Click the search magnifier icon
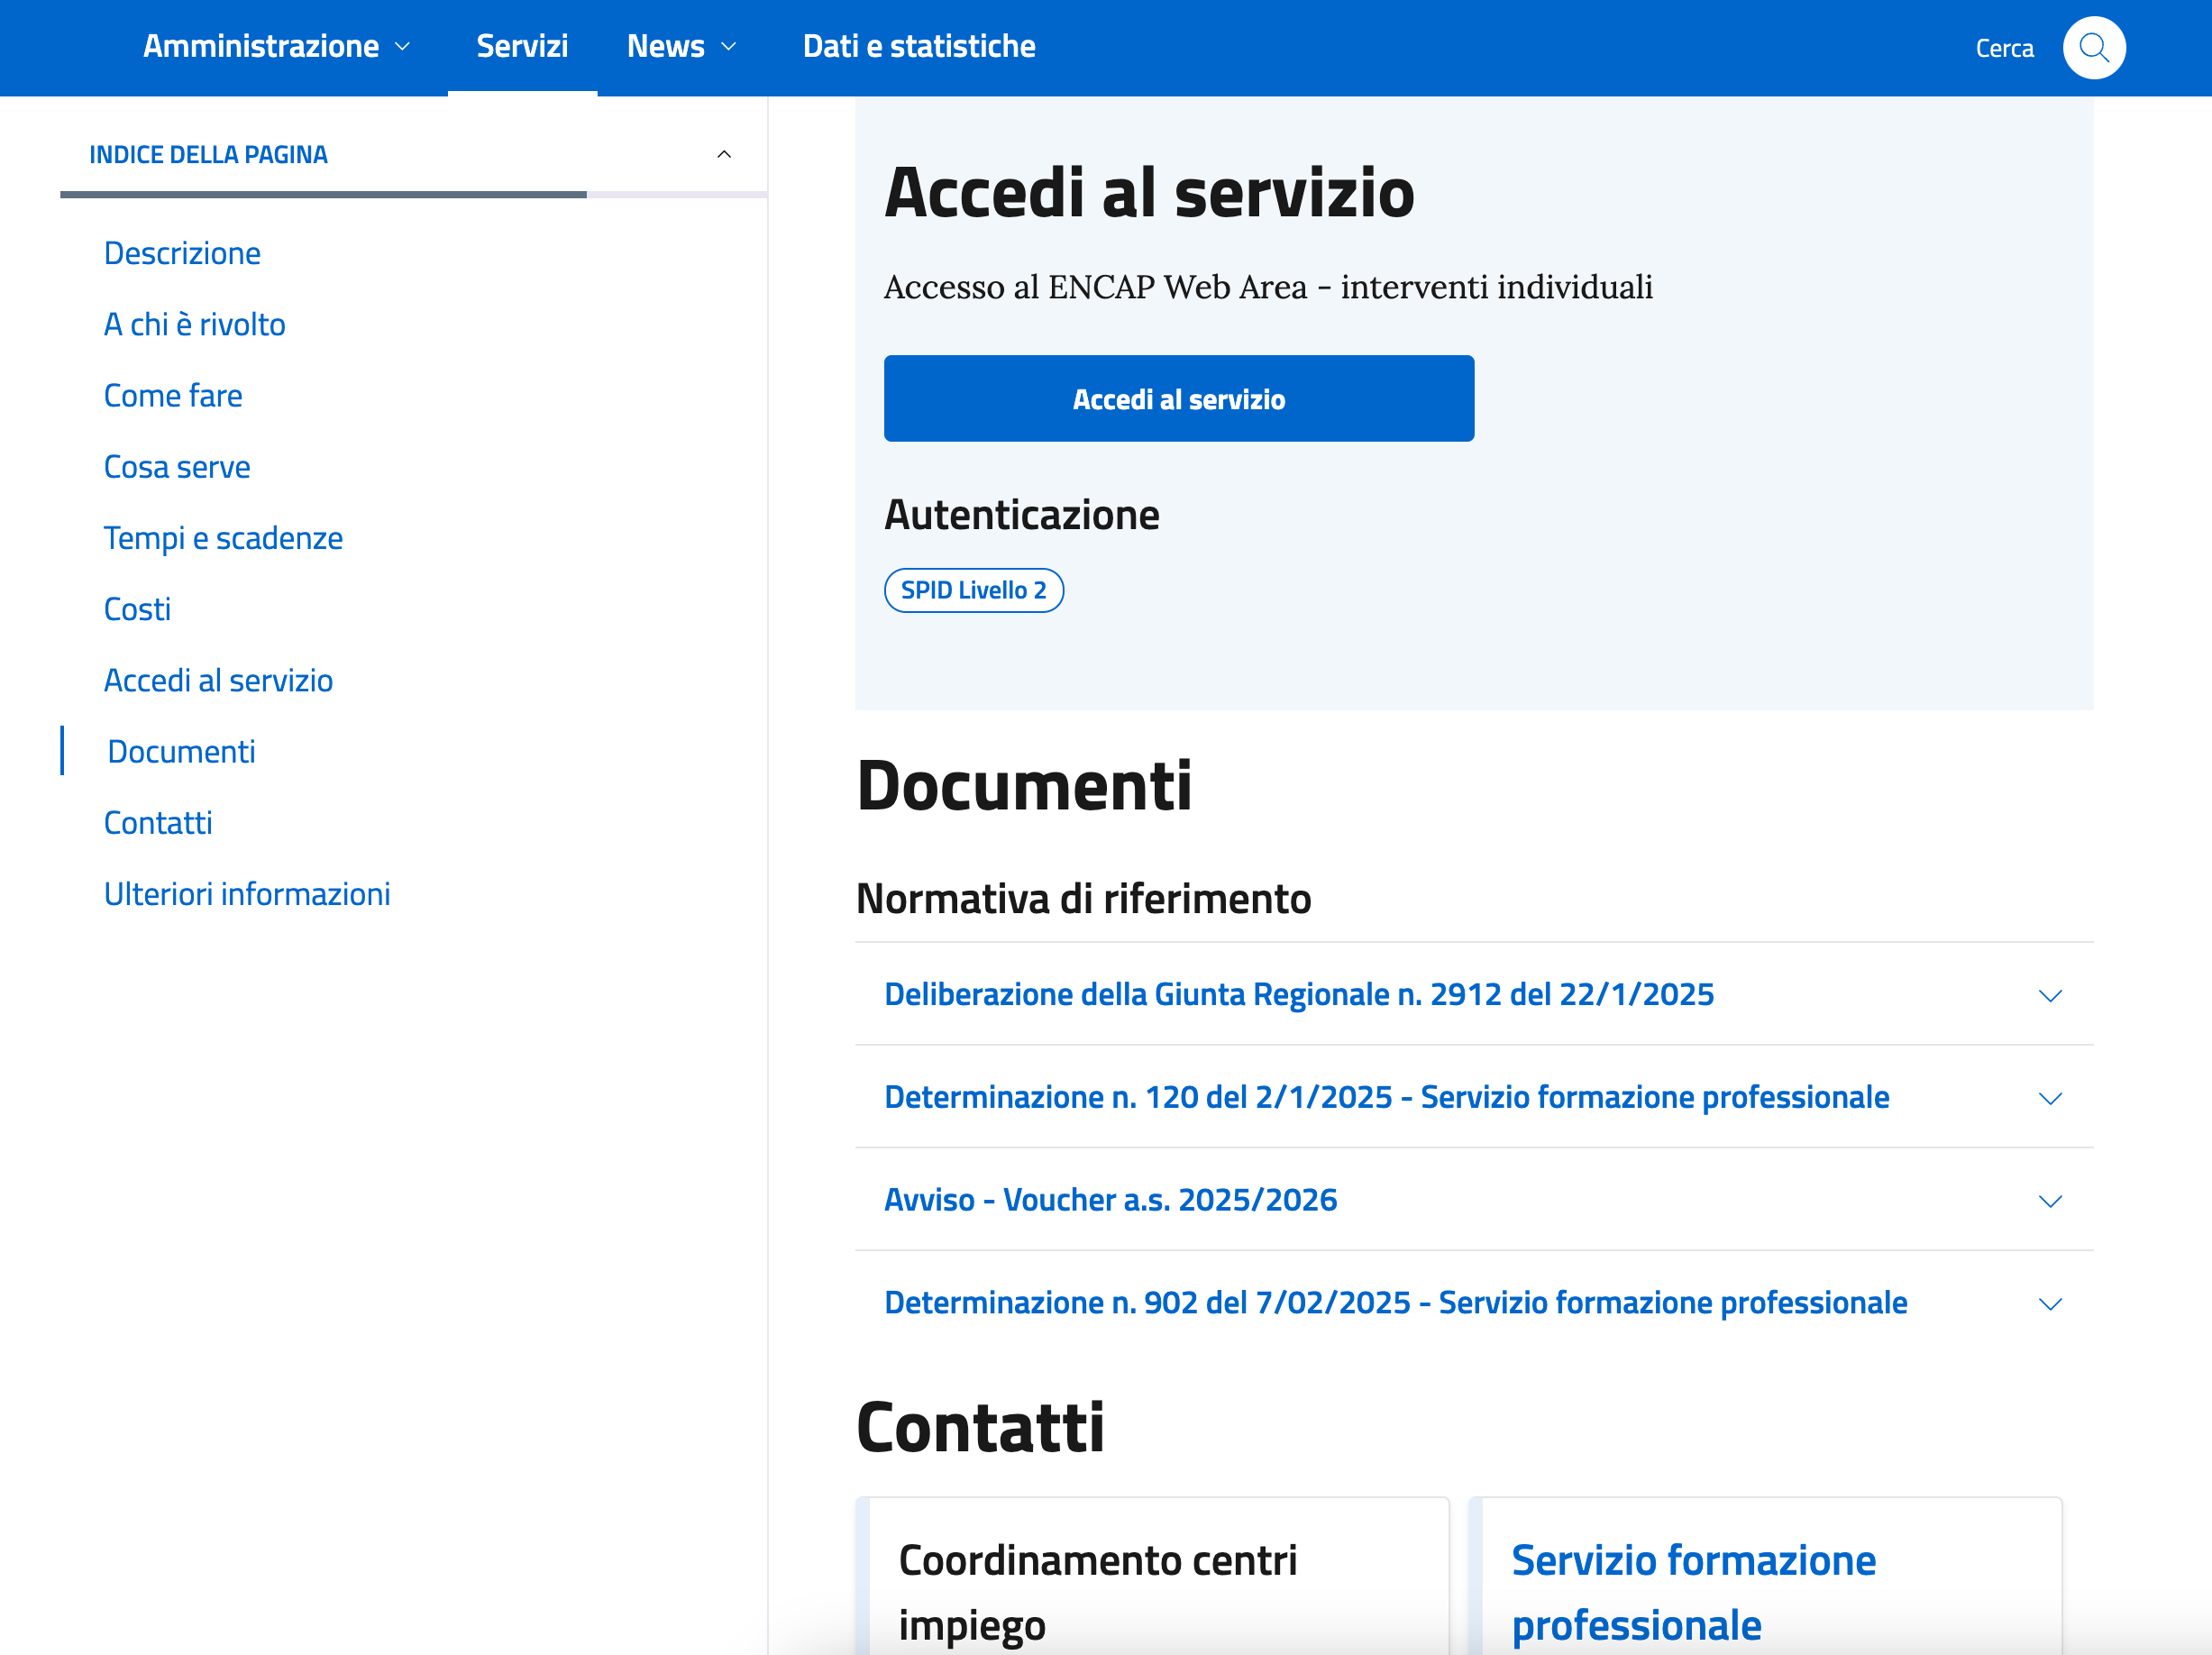2212x1655 pixels. coord(2093,47)
